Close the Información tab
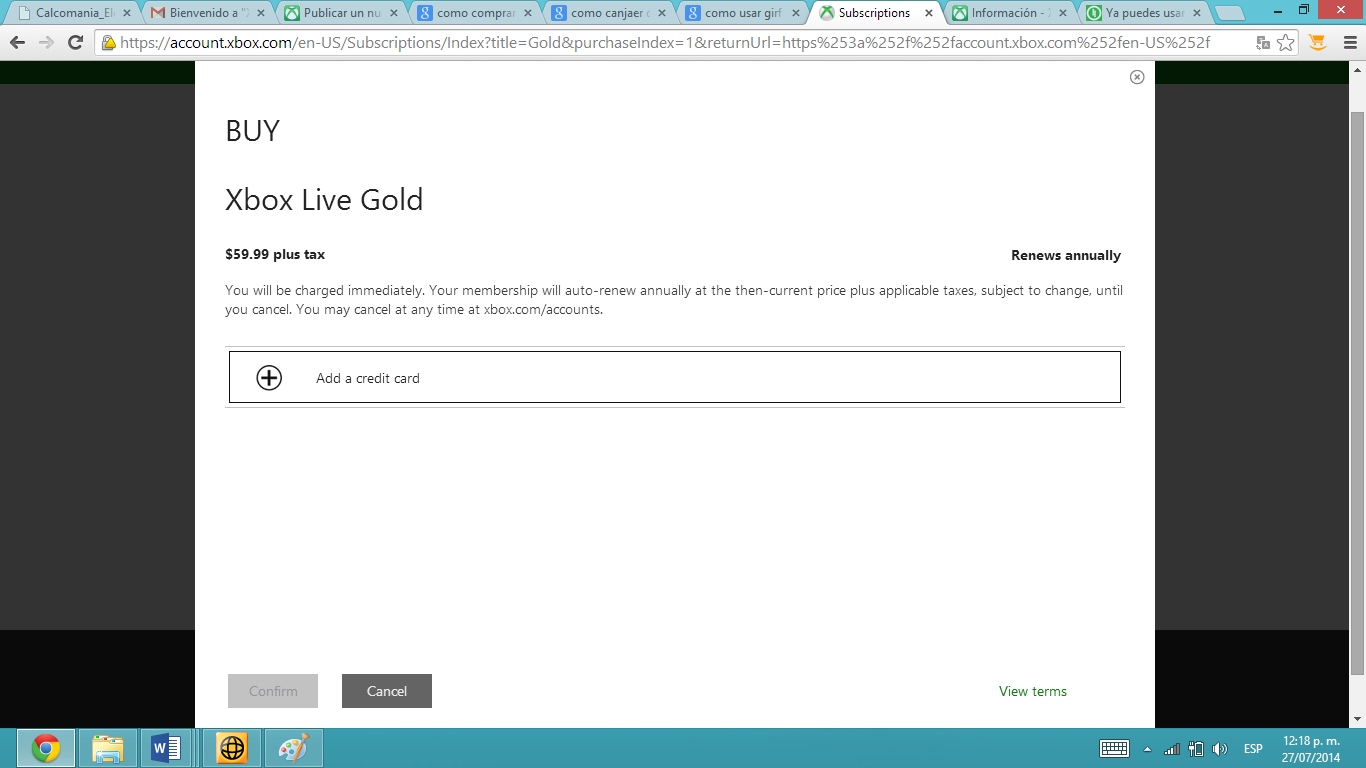This screenshot has height=768, width=1366. pos(1063,14)
